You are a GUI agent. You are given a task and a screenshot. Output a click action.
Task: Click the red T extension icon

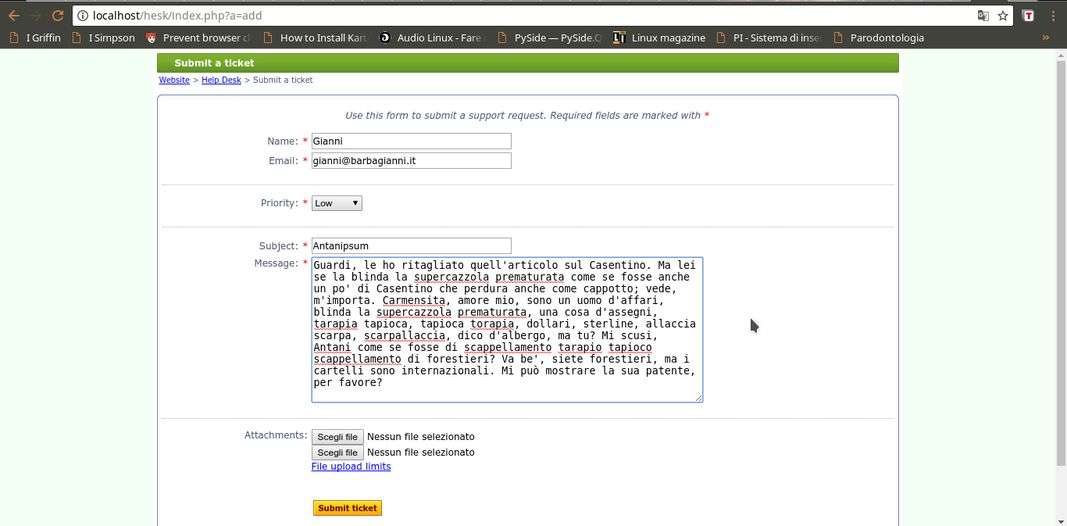(x=1029, y=16)
